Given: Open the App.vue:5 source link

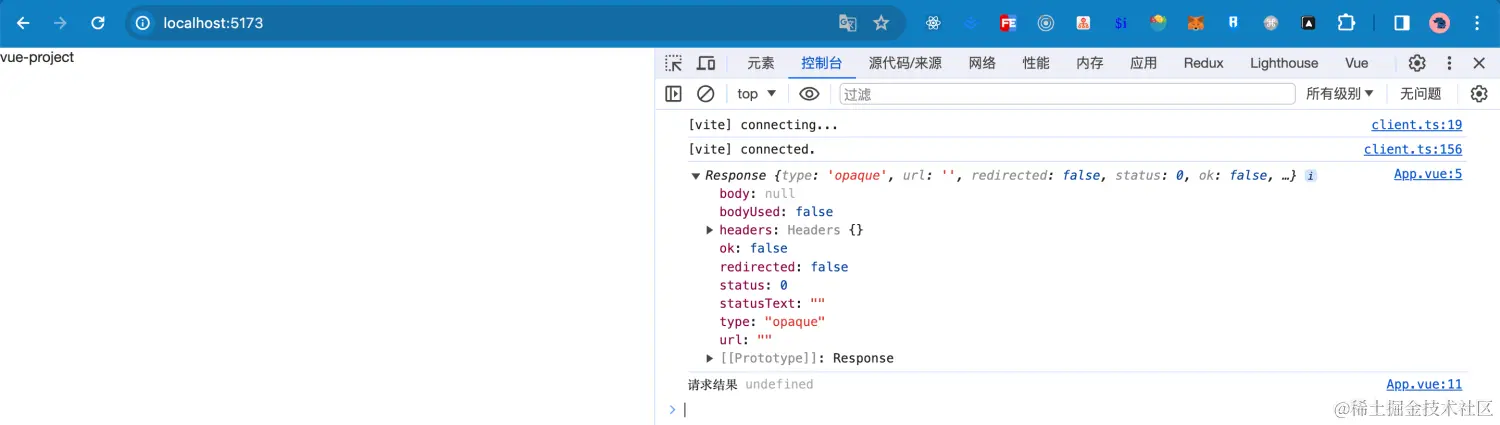Looking at the screenshot, I should (1428, 174).
